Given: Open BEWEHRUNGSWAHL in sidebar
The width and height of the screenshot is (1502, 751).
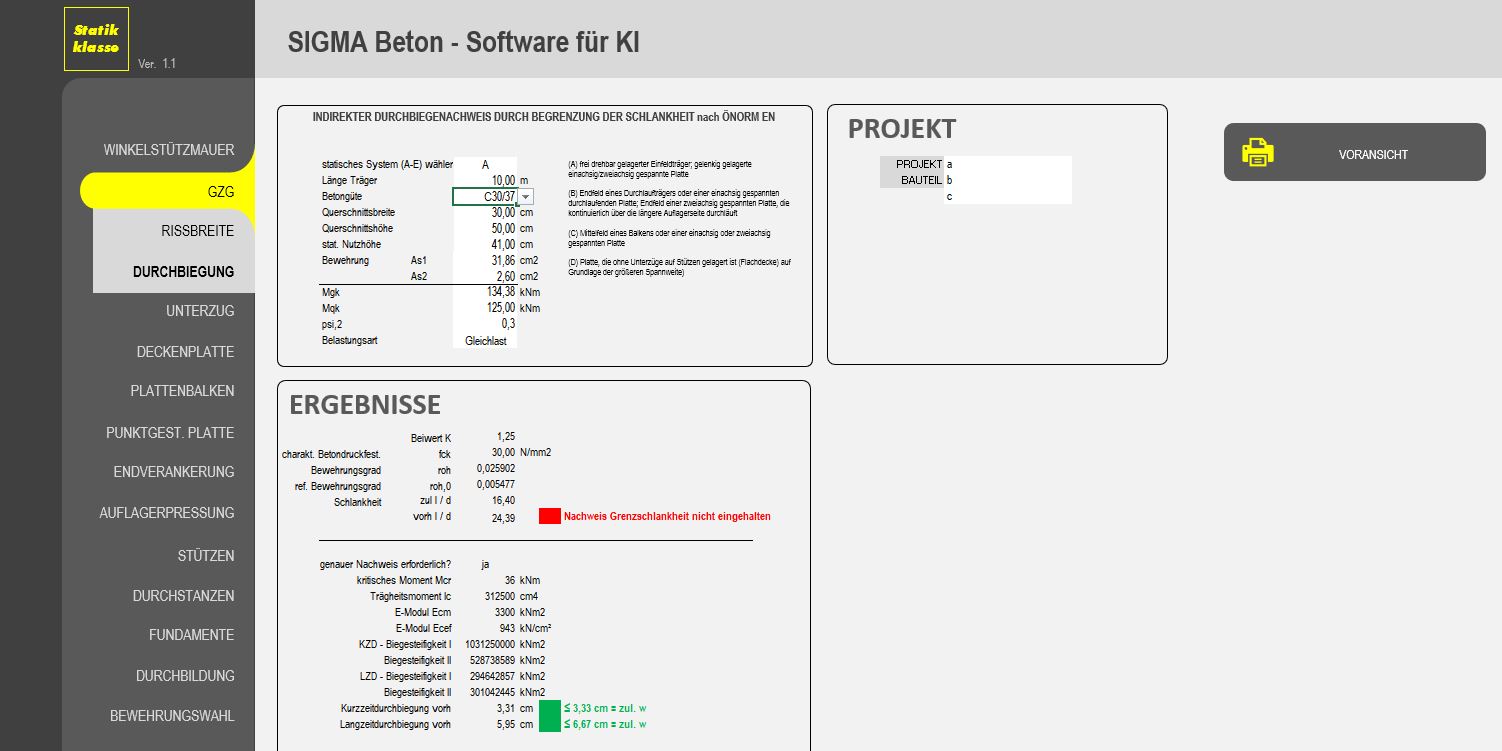Looking at the screenshot, I should [172, 716].
